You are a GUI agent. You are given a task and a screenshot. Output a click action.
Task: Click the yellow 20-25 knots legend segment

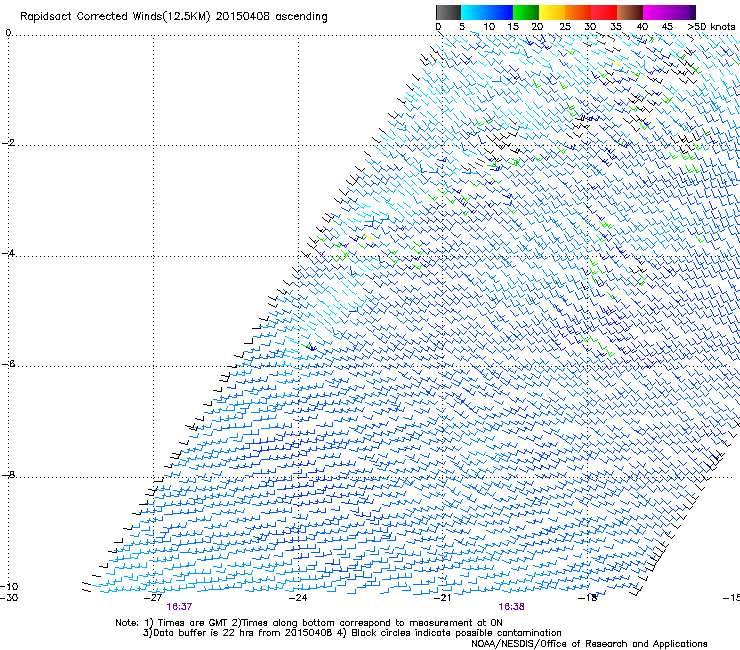(552, 12)
